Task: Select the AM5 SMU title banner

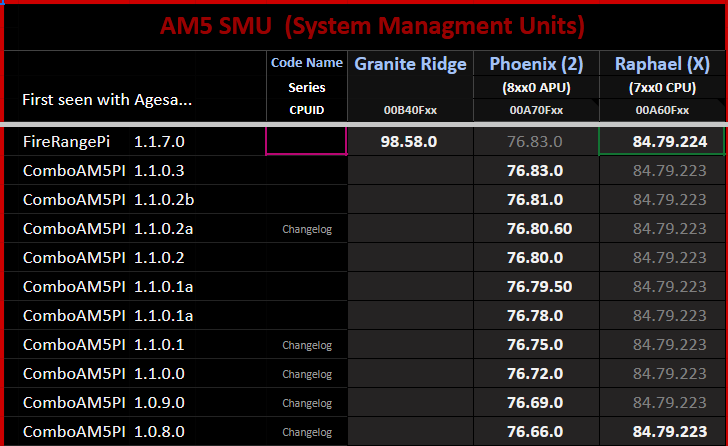Action: point(364,25)
